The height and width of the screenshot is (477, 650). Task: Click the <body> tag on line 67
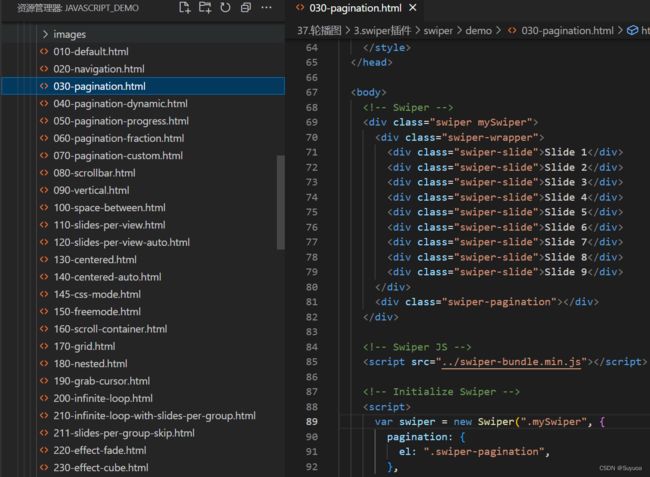pyautogui.click(x=369, y=92)
